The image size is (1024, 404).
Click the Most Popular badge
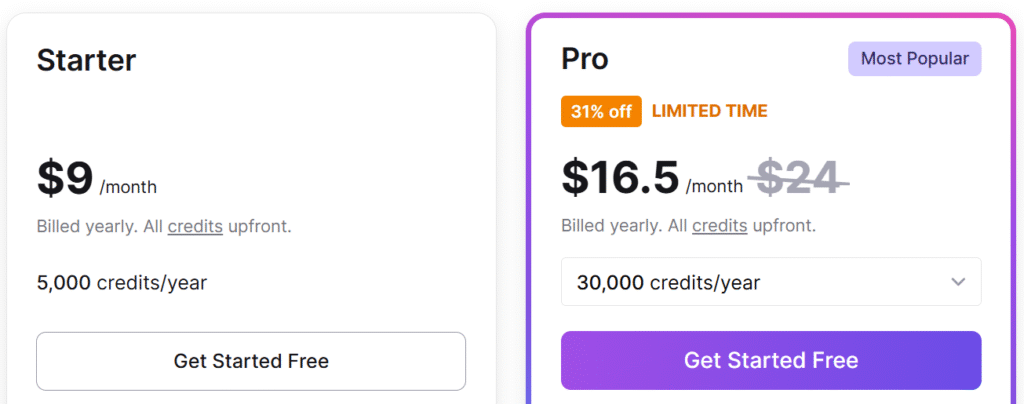click(x=914, y=59)
